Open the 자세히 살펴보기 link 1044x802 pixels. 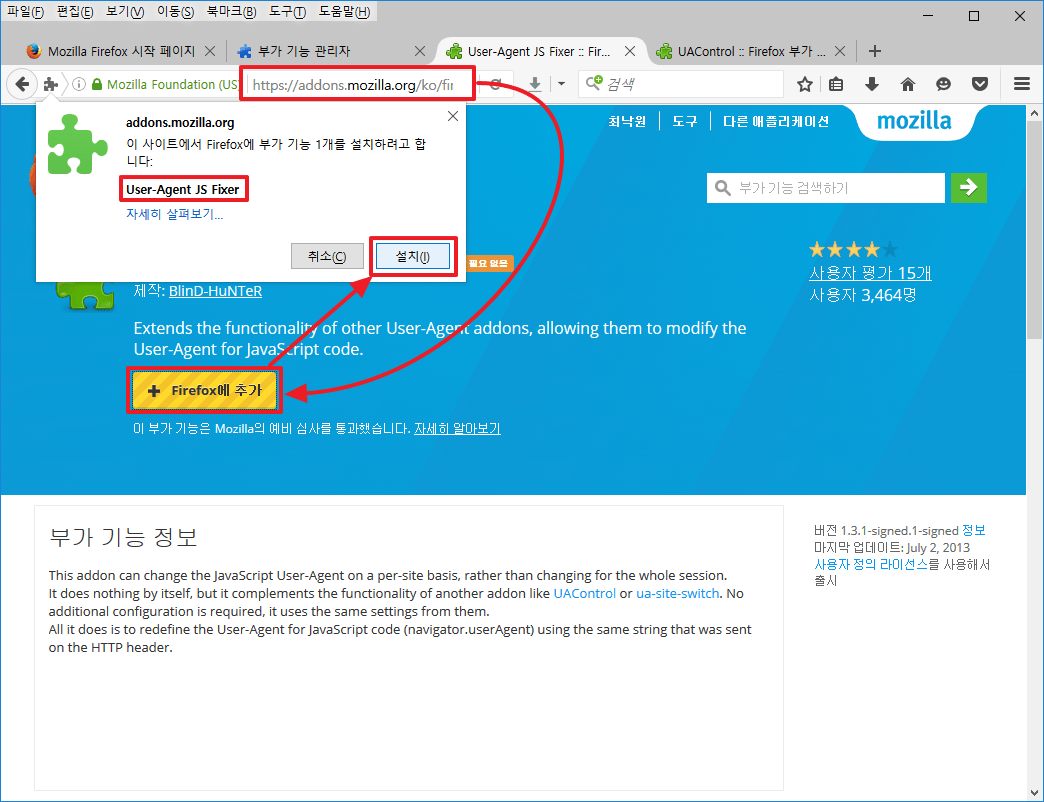click(174, 214)
